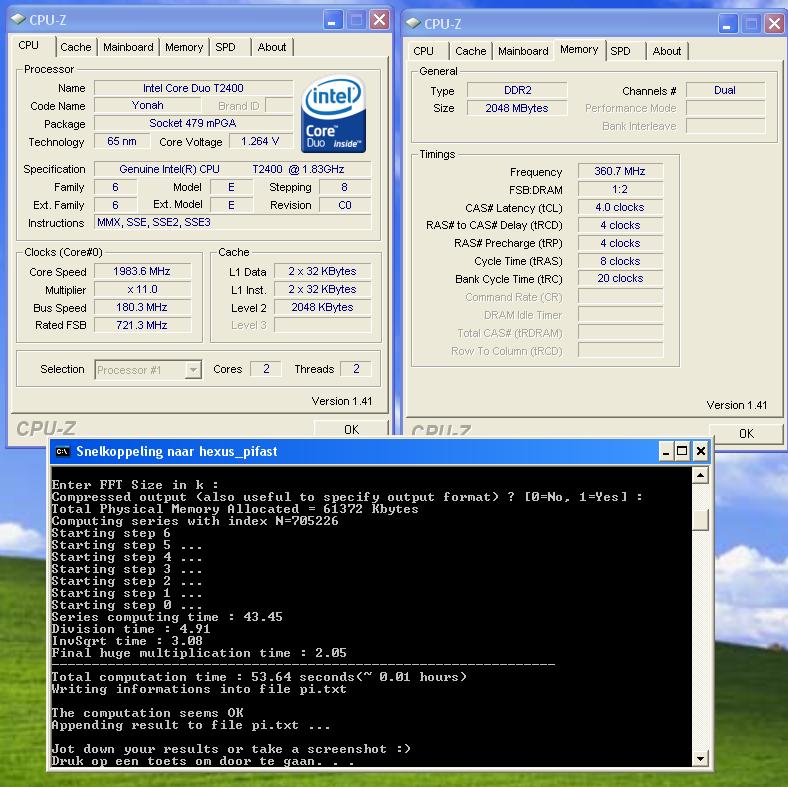This screenshot has height=787, width=788.
Task: Open Cache tab in right CPU-Z window
Action: coord(470,51)
